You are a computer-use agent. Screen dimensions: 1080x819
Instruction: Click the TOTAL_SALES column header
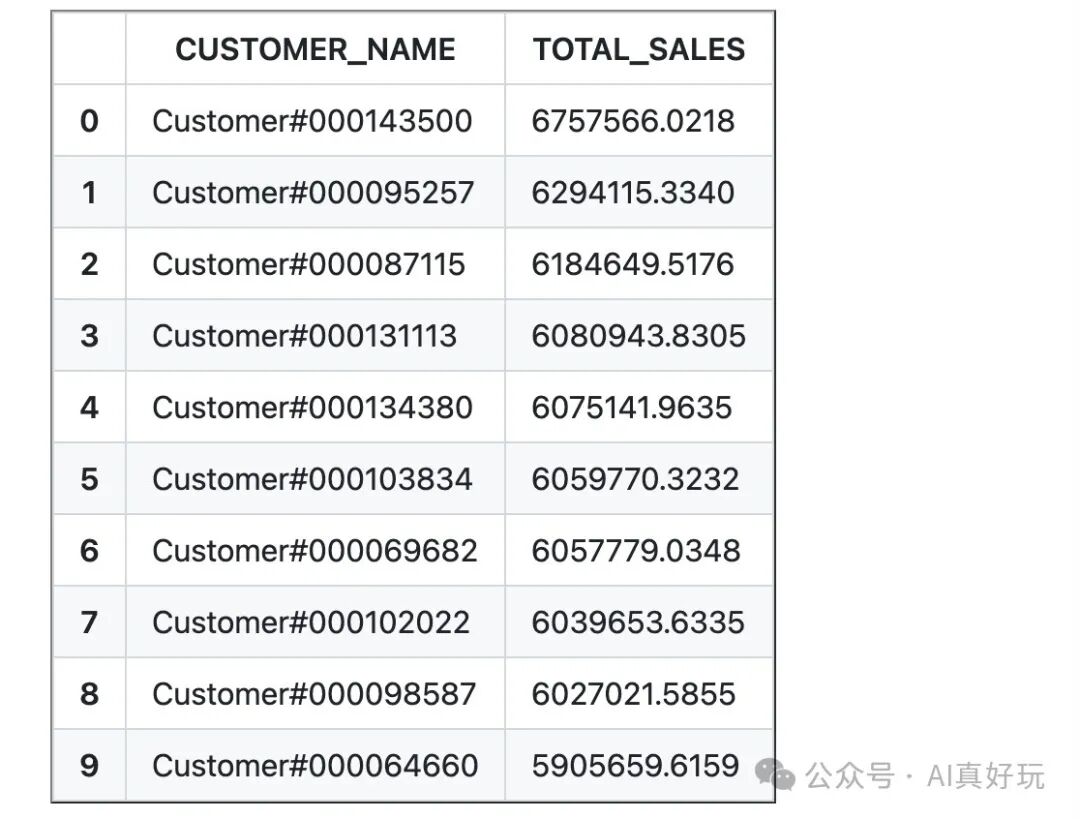[x=639, y=49]
